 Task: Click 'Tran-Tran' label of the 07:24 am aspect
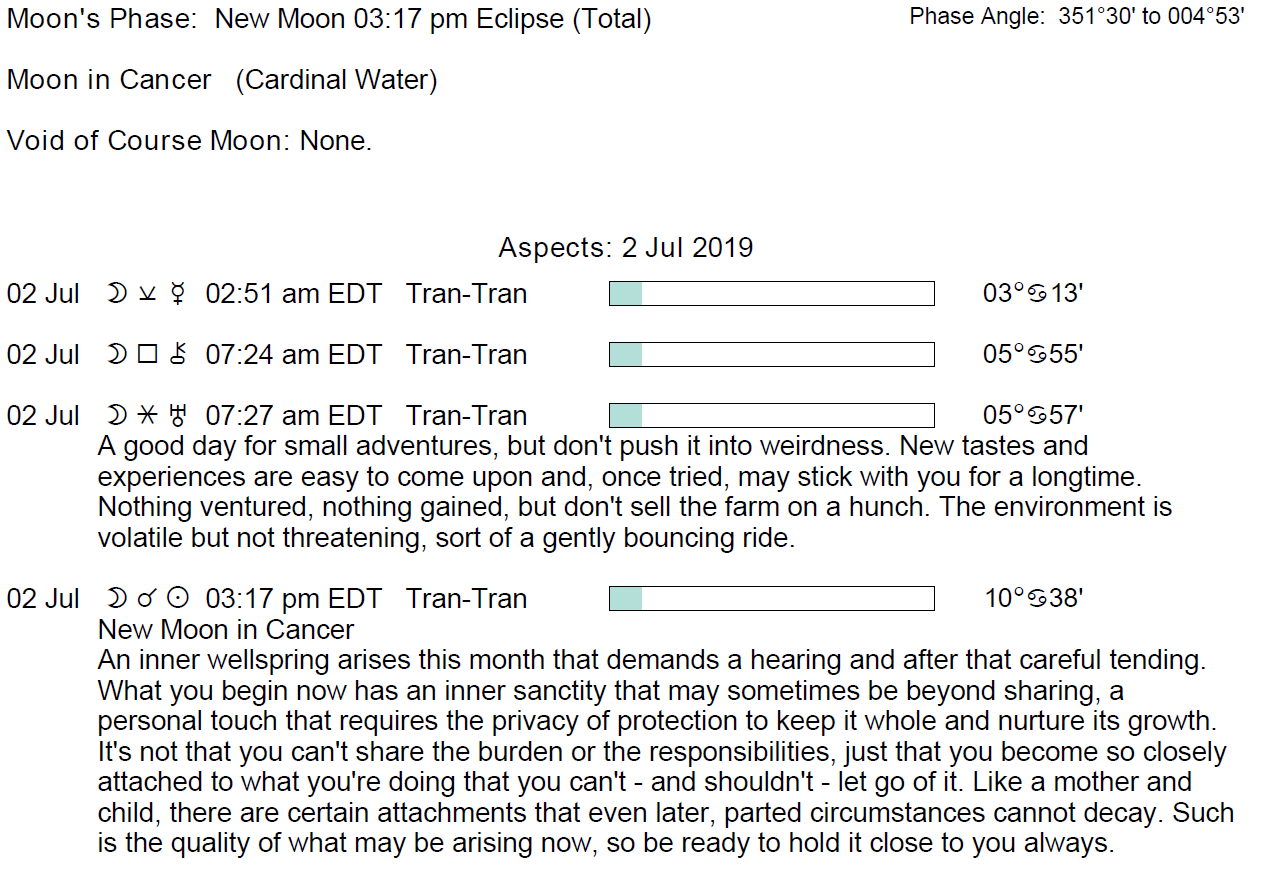[466, 355]
